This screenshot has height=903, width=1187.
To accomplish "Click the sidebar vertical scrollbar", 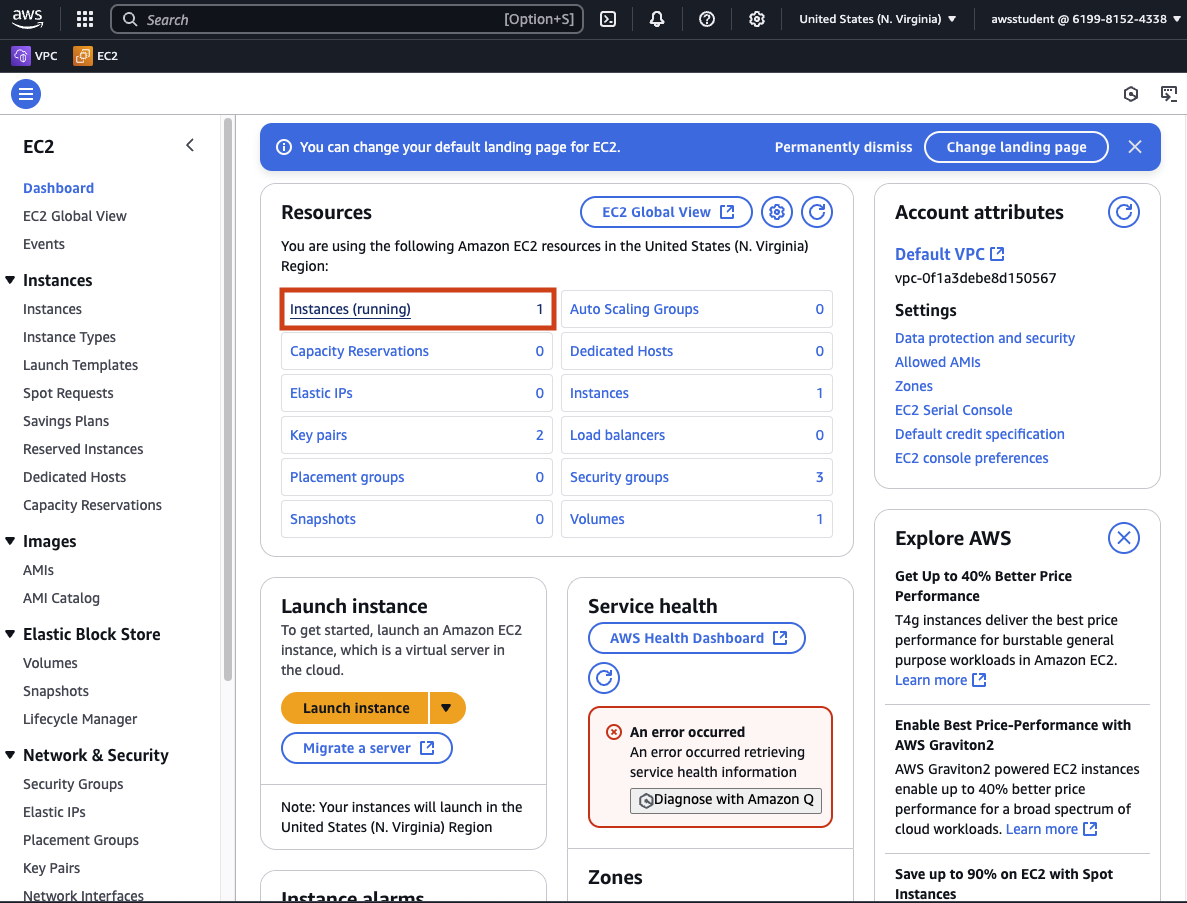I will (x=228, y=400).
